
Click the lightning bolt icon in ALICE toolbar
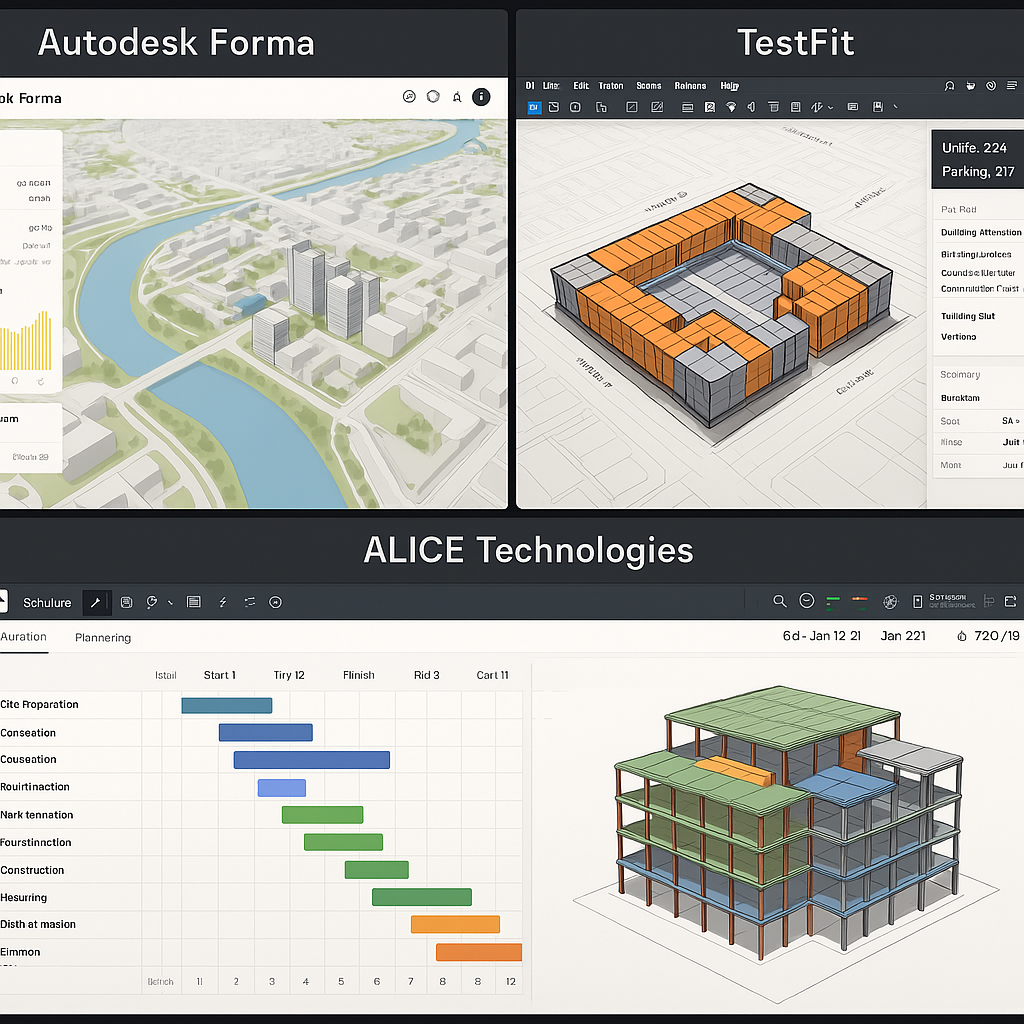222,602
